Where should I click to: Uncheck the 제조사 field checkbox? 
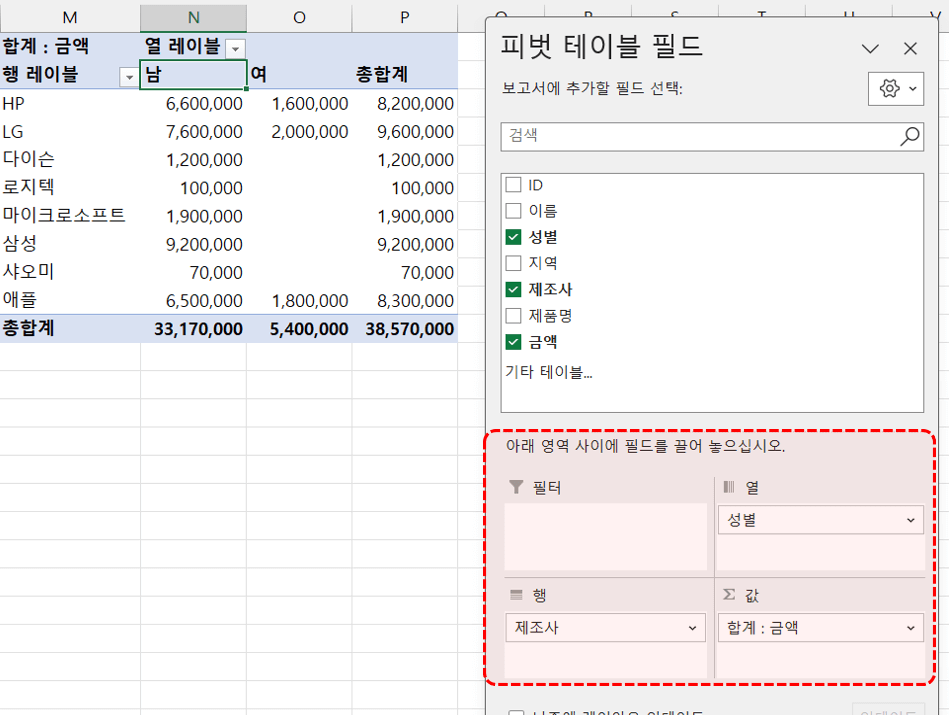click(x=513, y=289)
